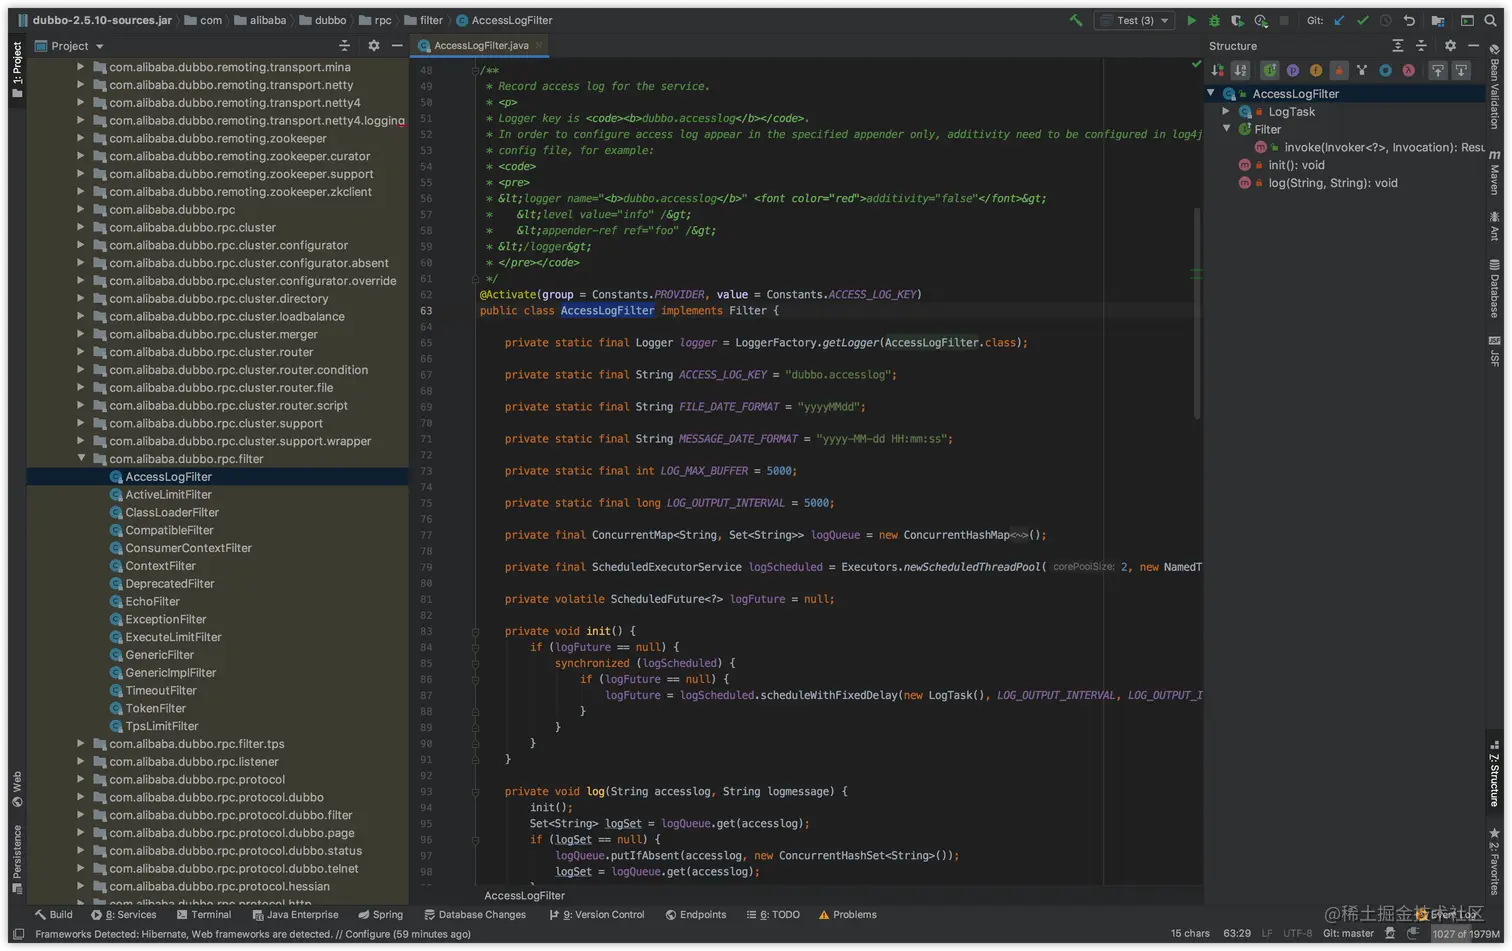Hide the Structure panel with the minus icon
Image resolution: width=1512 pixels, height=951 pixels.
pos(1473,45)
